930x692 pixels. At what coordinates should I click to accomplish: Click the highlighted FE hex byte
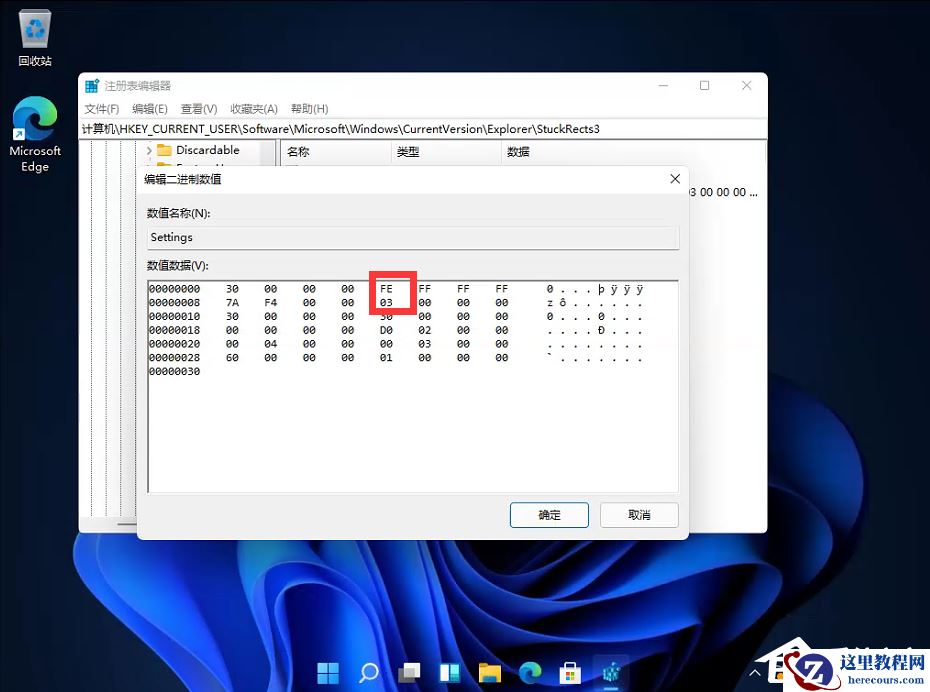386,289
